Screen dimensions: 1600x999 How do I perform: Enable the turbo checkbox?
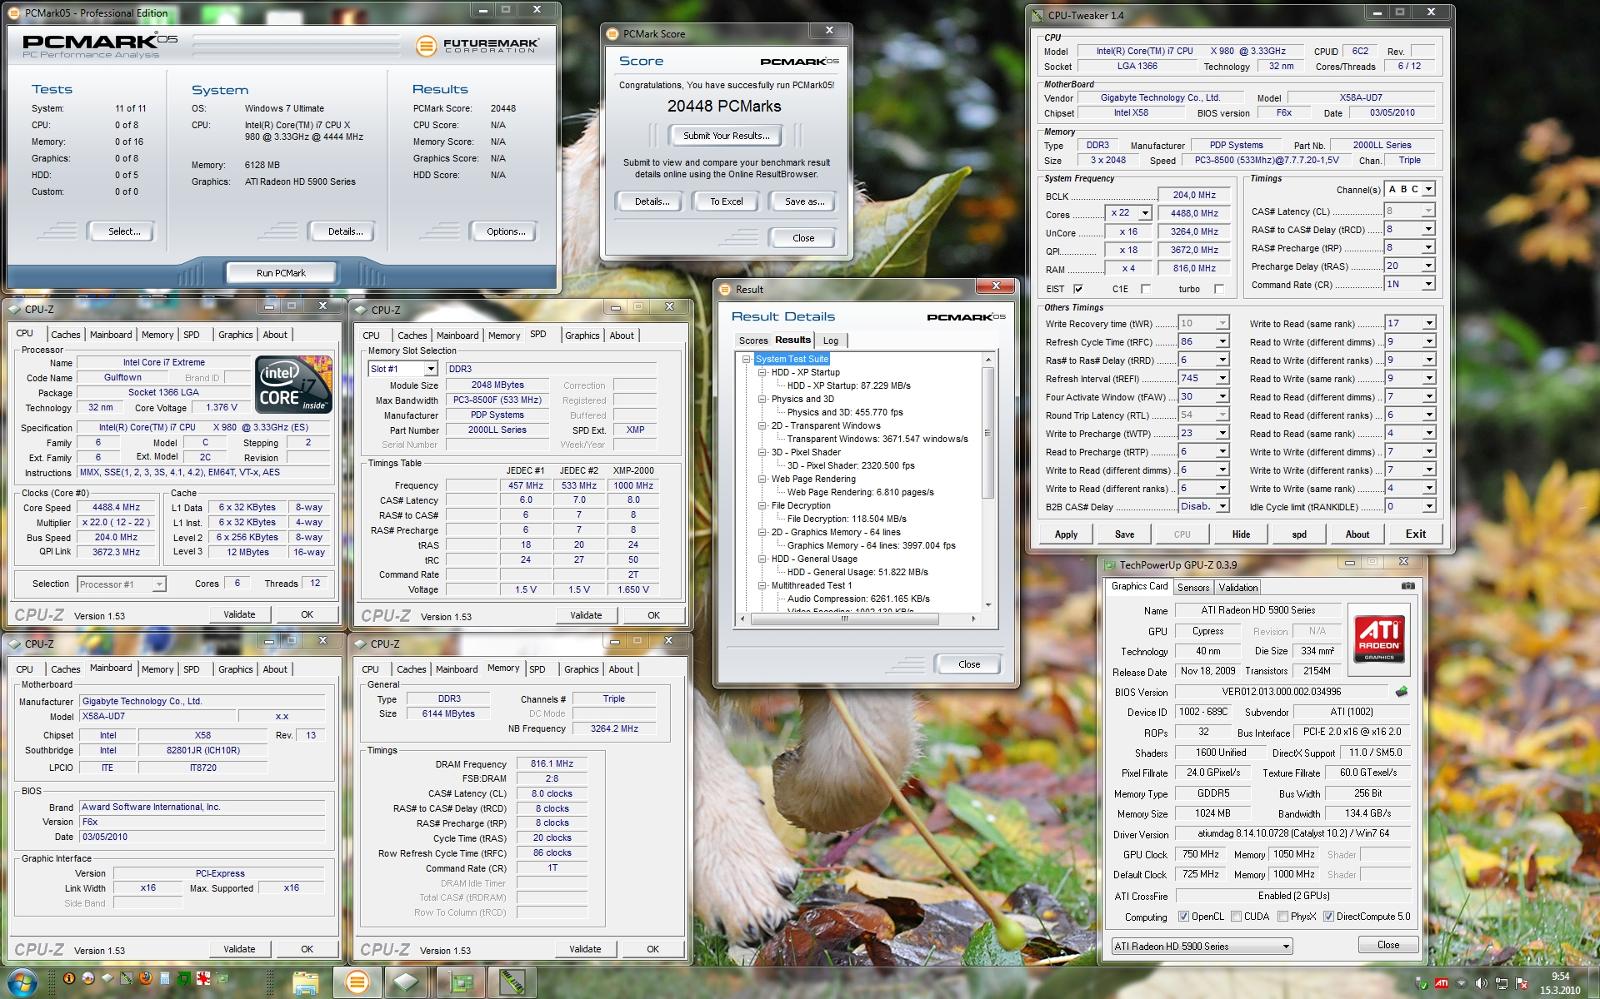[x=1218, y=289]
